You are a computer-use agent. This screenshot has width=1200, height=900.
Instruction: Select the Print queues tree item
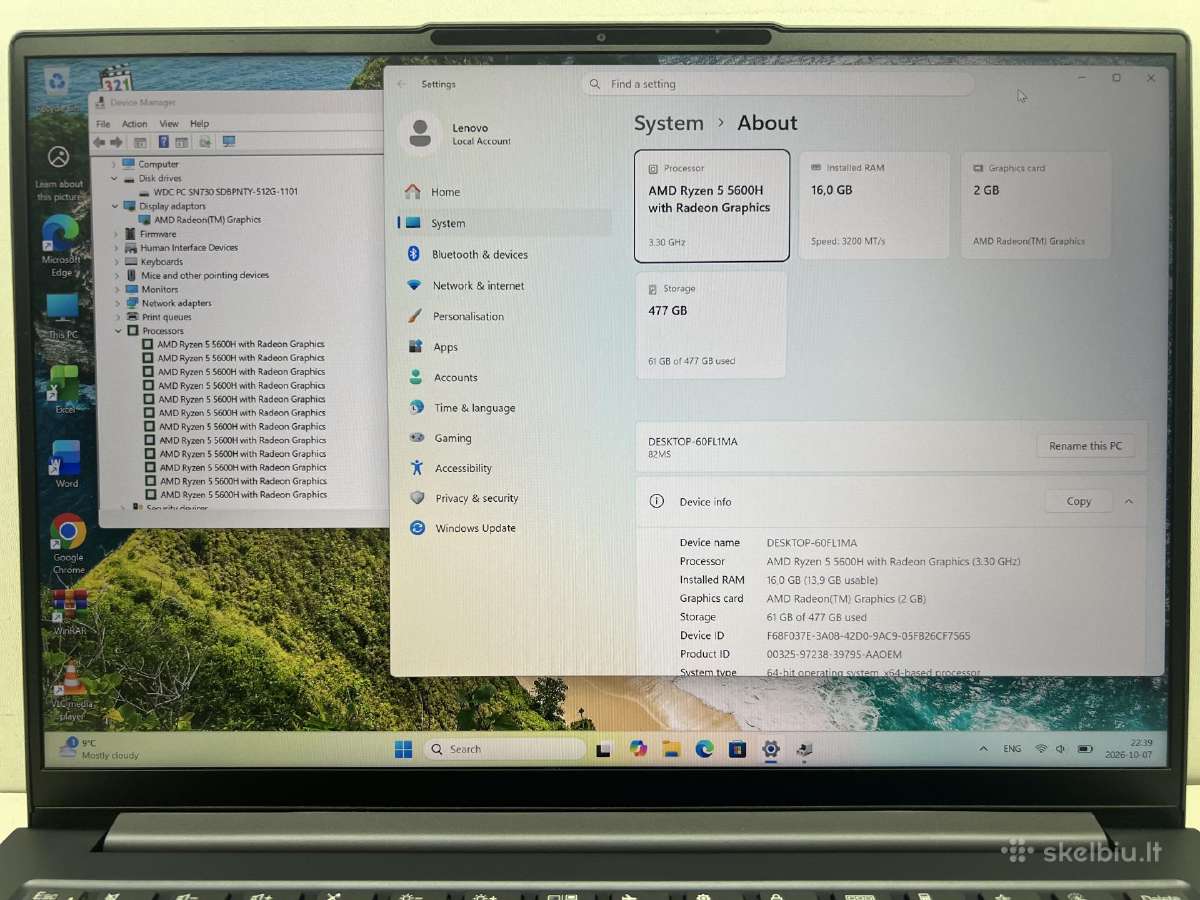click(159, 317)
